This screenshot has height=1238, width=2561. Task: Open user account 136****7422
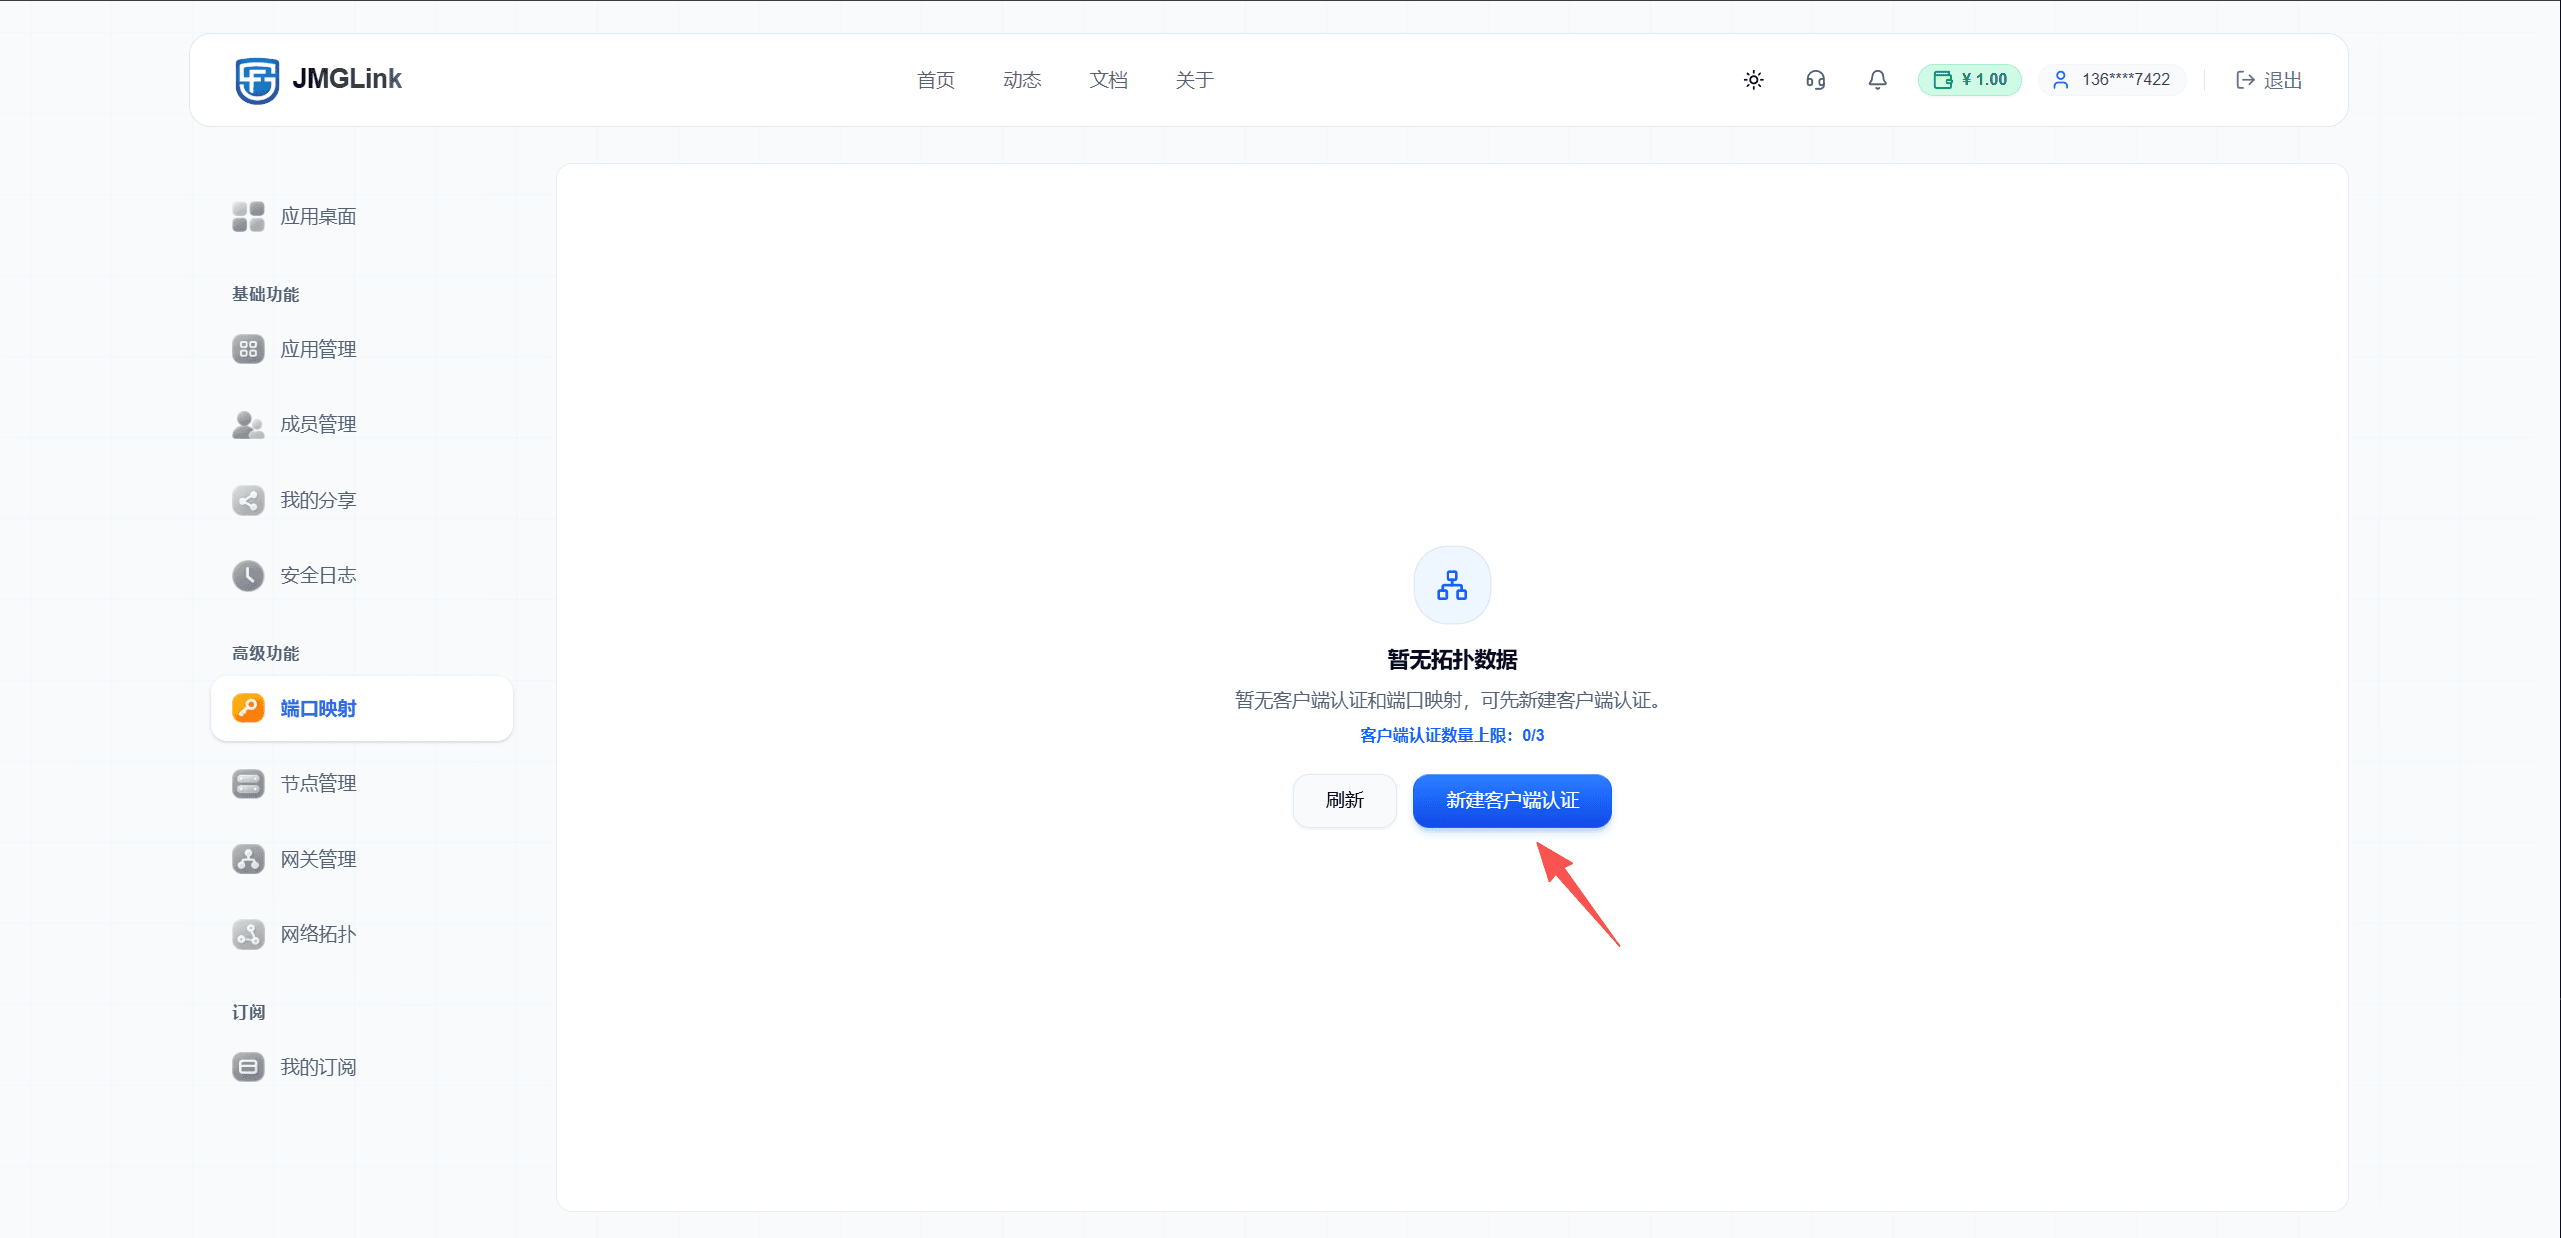coord(2112,80)
